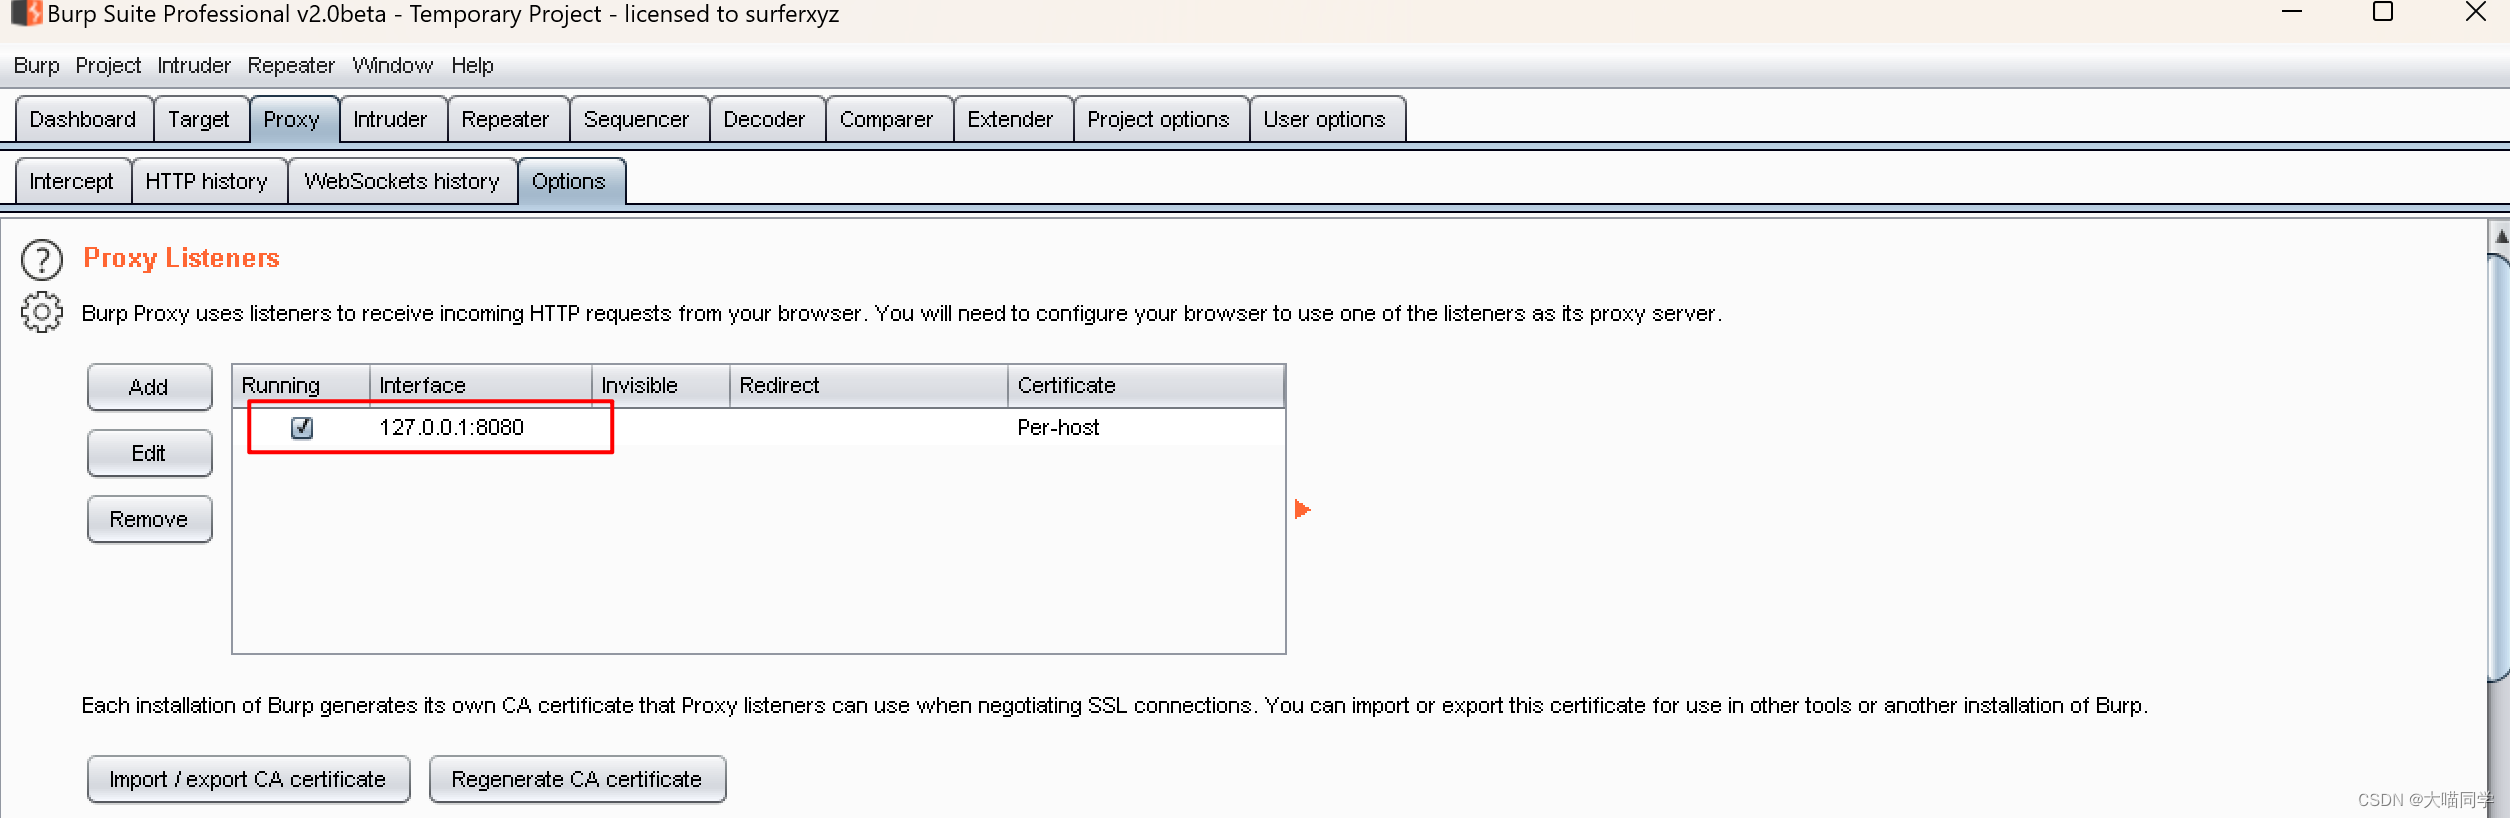
Task: Open the Project menu
Action: pyautogui.click(x=108, y=66)
